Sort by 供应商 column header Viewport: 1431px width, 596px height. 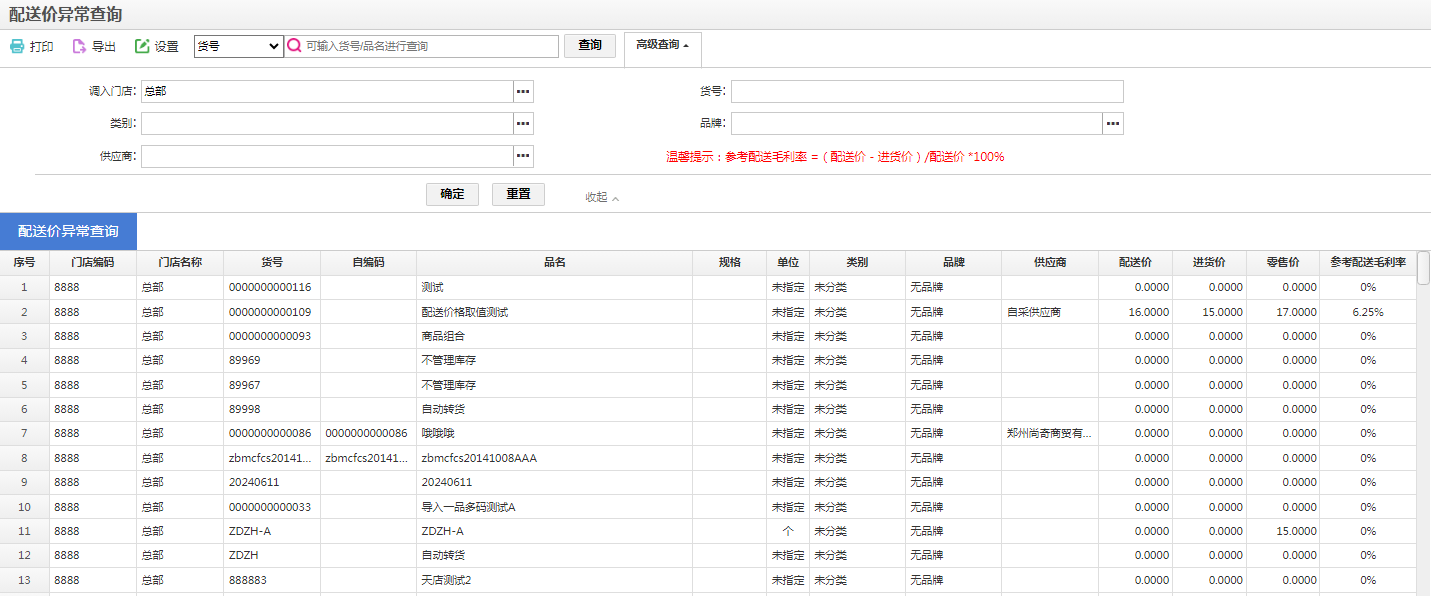tap(1050, 263)
